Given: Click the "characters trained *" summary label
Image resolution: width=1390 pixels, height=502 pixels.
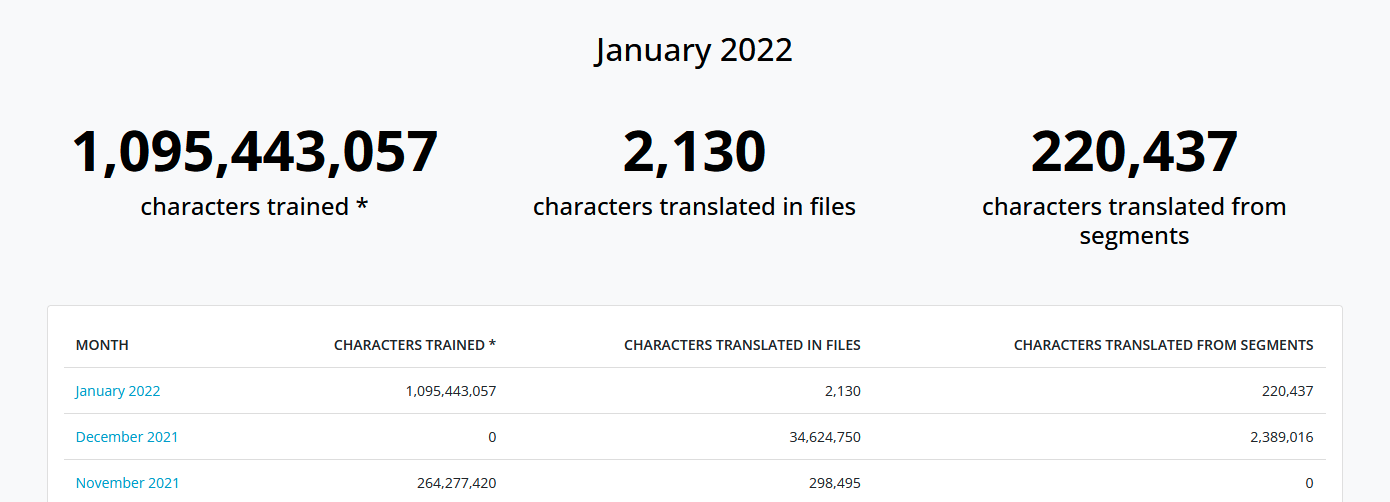Looking at the screenshot, I should coord(255,207).
